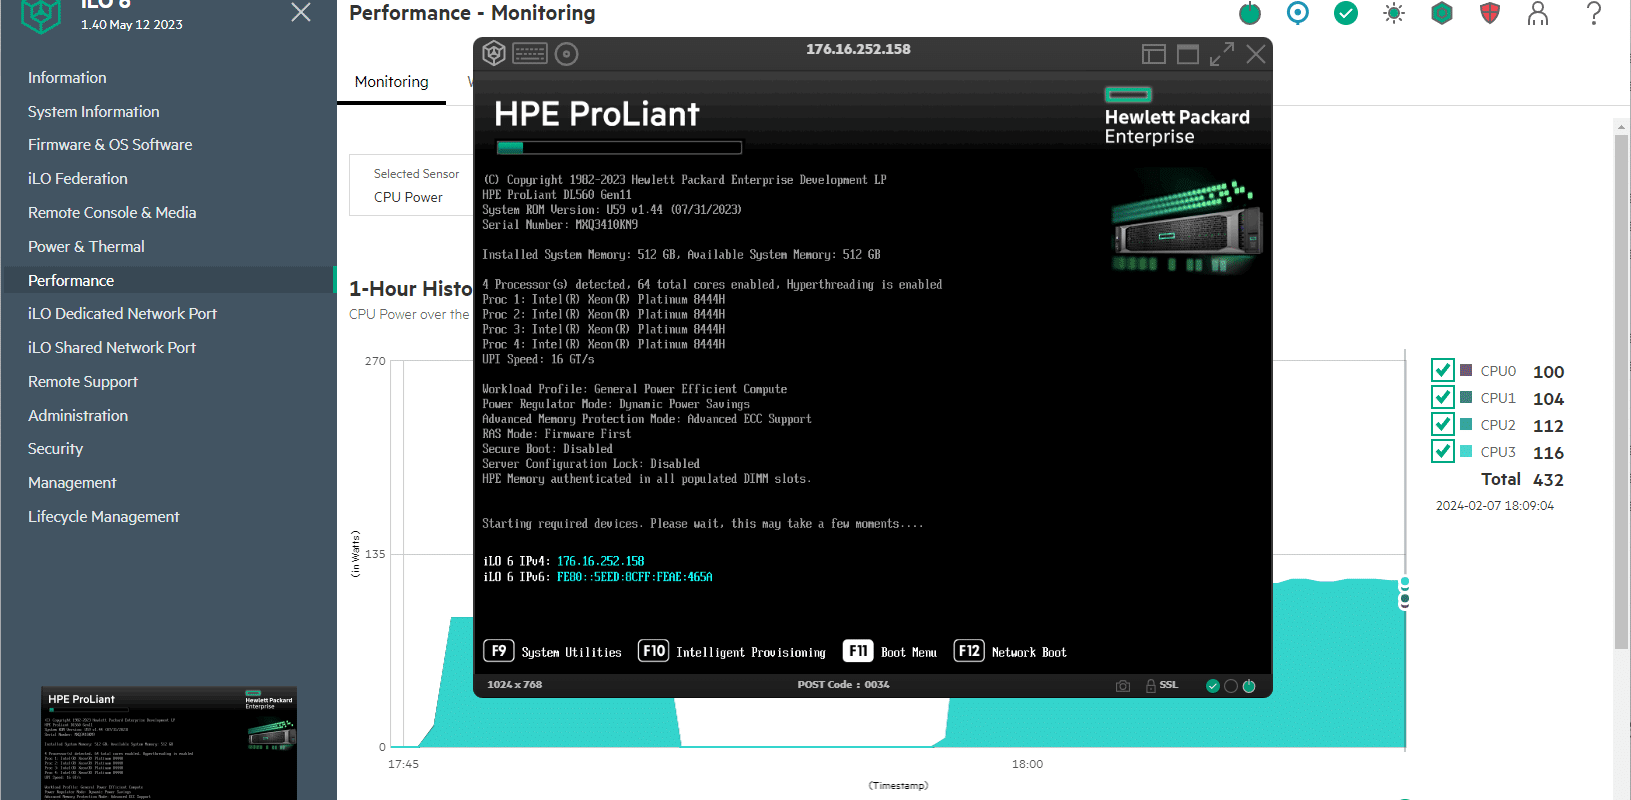The width and height of the screenshot is (1631, 800).
Task: Dock the console using the layout icon
Action: pos(1154,54)
